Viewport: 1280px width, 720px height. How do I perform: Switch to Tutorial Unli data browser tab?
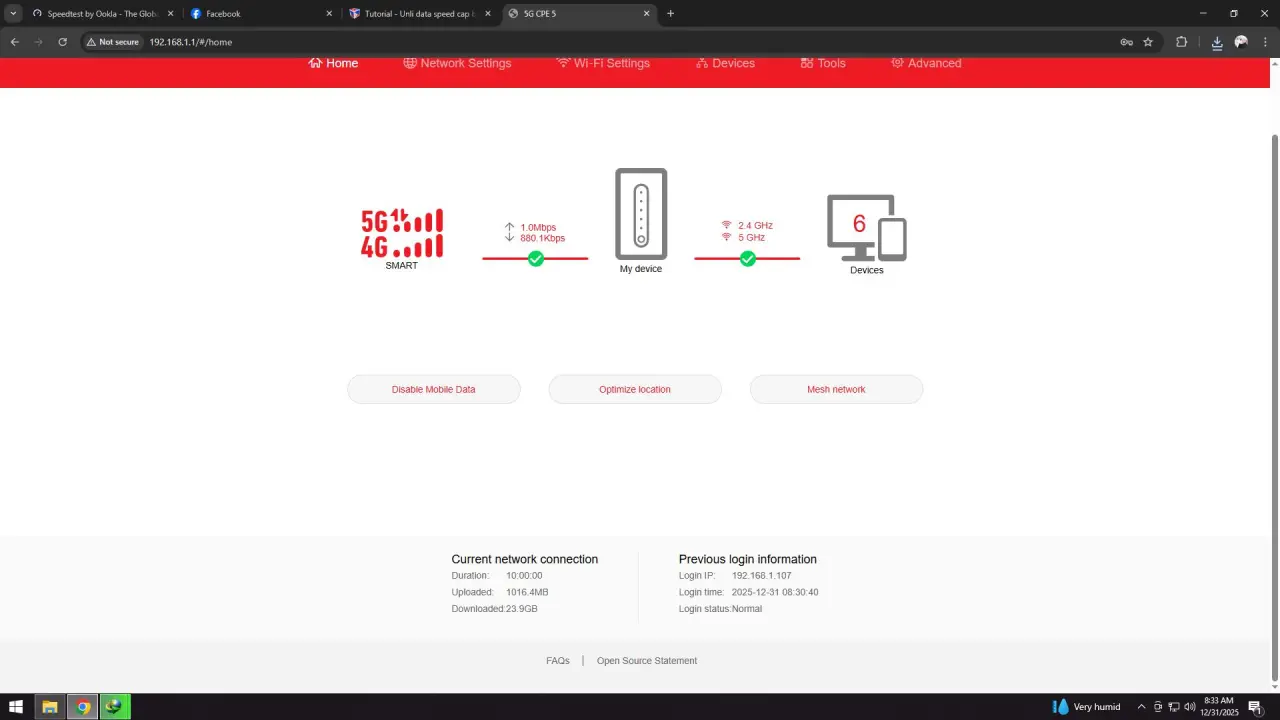click(x=420, y=14)
